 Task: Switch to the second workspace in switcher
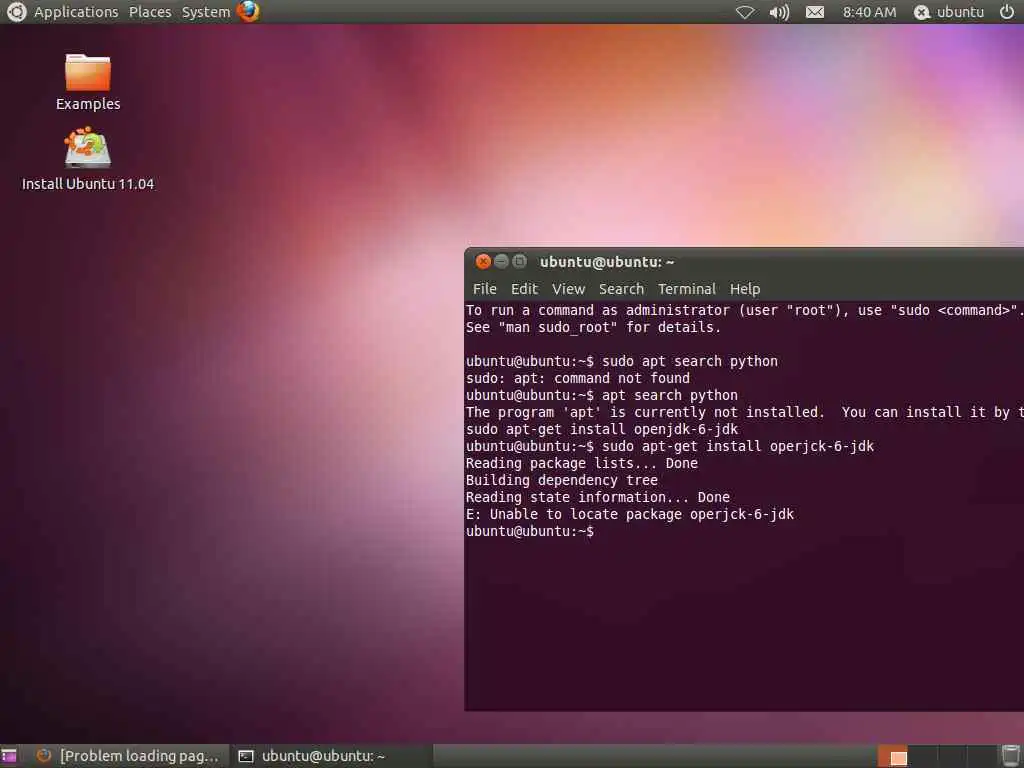(x=921, y=756)
